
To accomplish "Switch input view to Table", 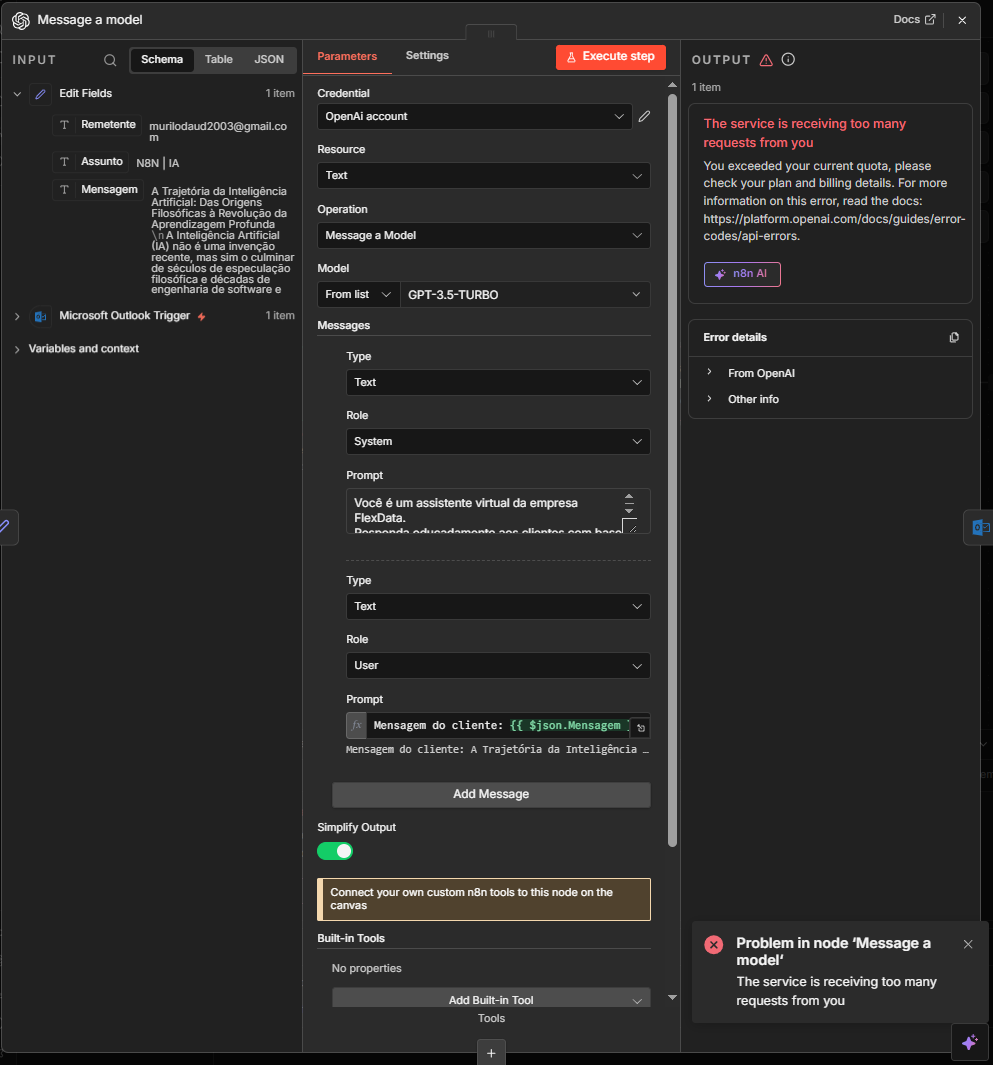I will (219, 59).
